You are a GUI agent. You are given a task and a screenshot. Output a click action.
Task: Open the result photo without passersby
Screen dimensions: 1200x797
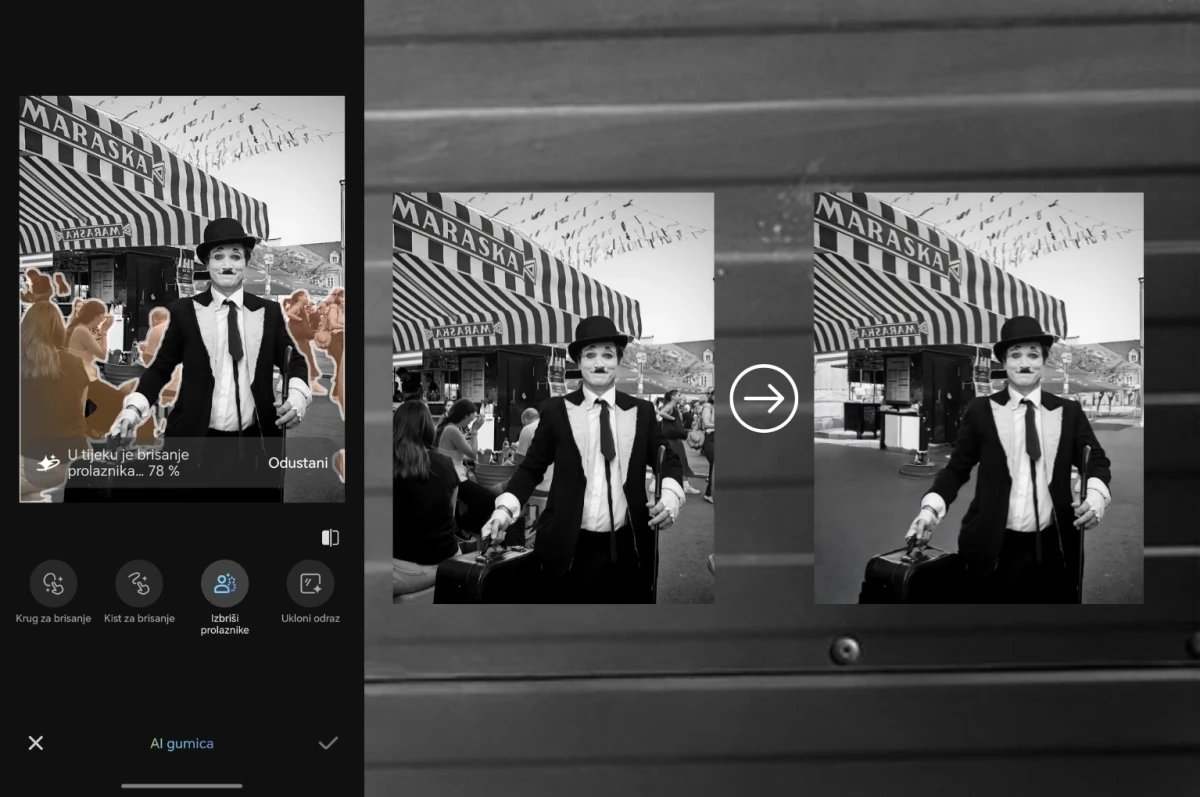(978, 398)
